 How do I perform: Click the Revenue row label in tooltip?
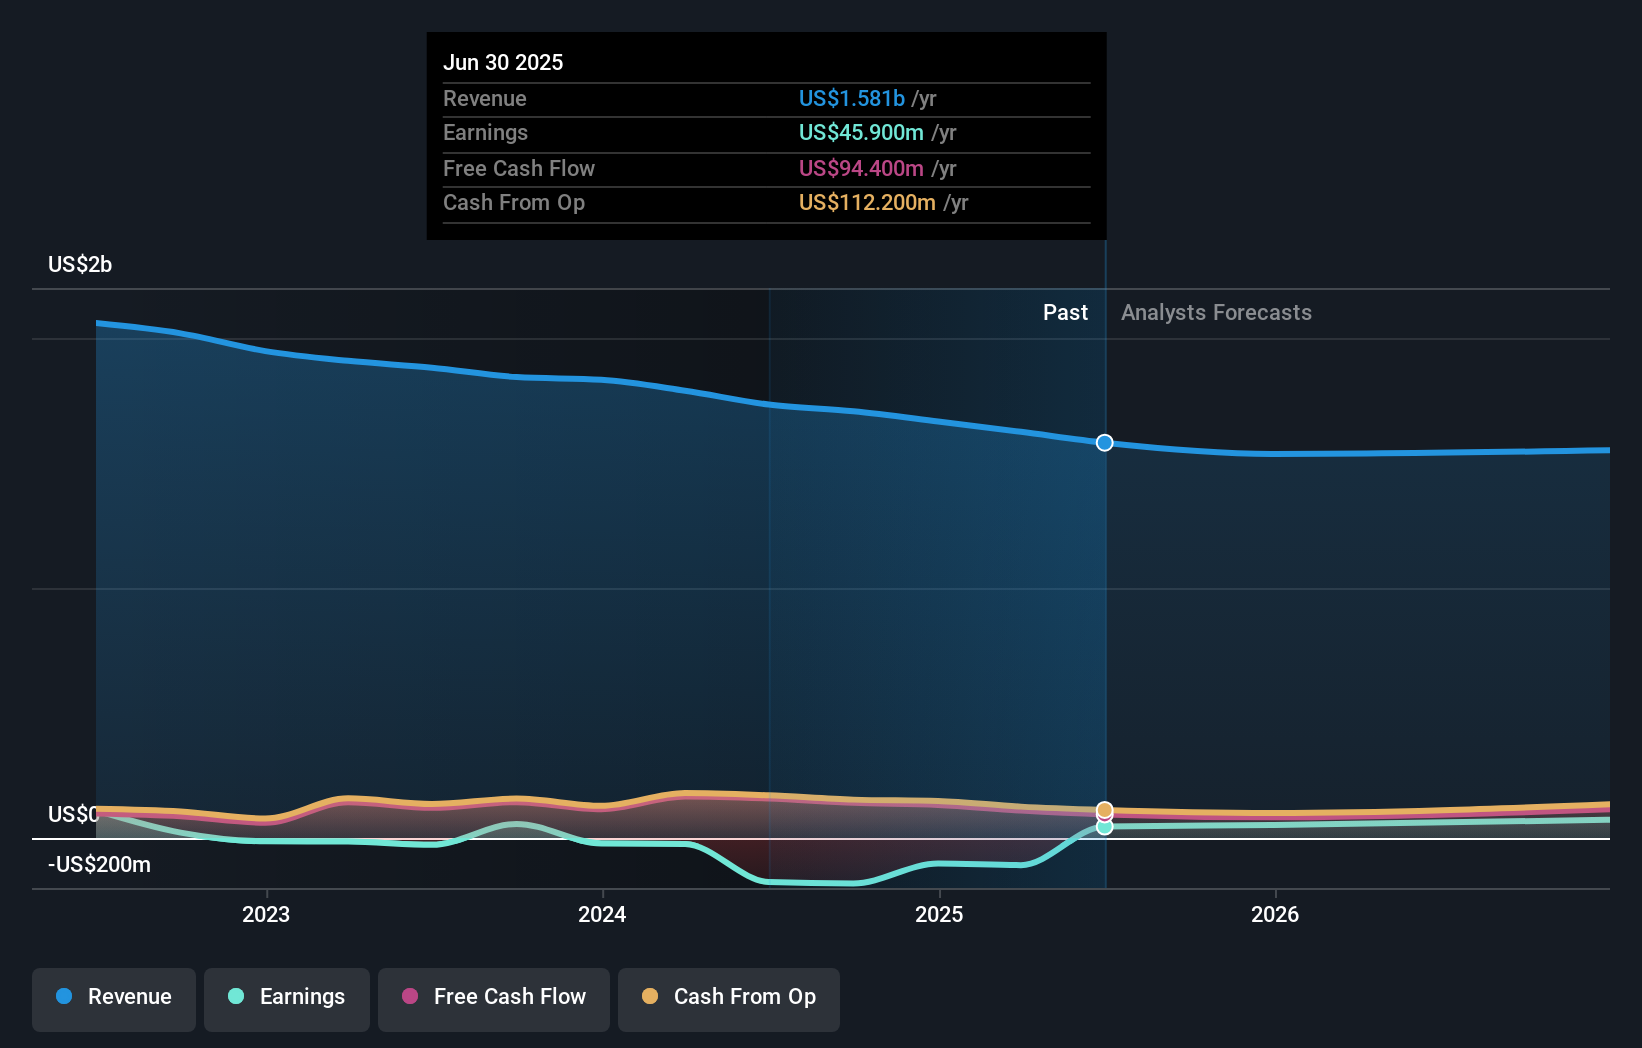tap(484, 98)
